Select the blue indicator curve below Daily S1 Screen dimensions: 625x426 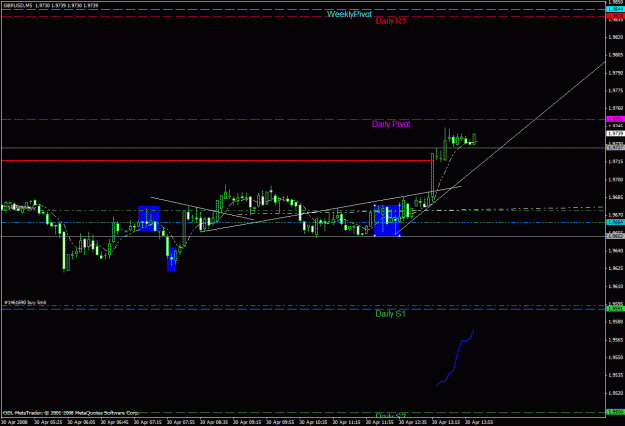pyautogui.click(x=456, y=357)
